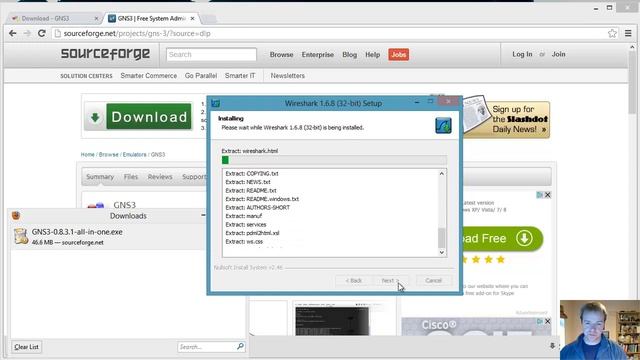Reload the SourceForge page

click(x=42, y=33)
